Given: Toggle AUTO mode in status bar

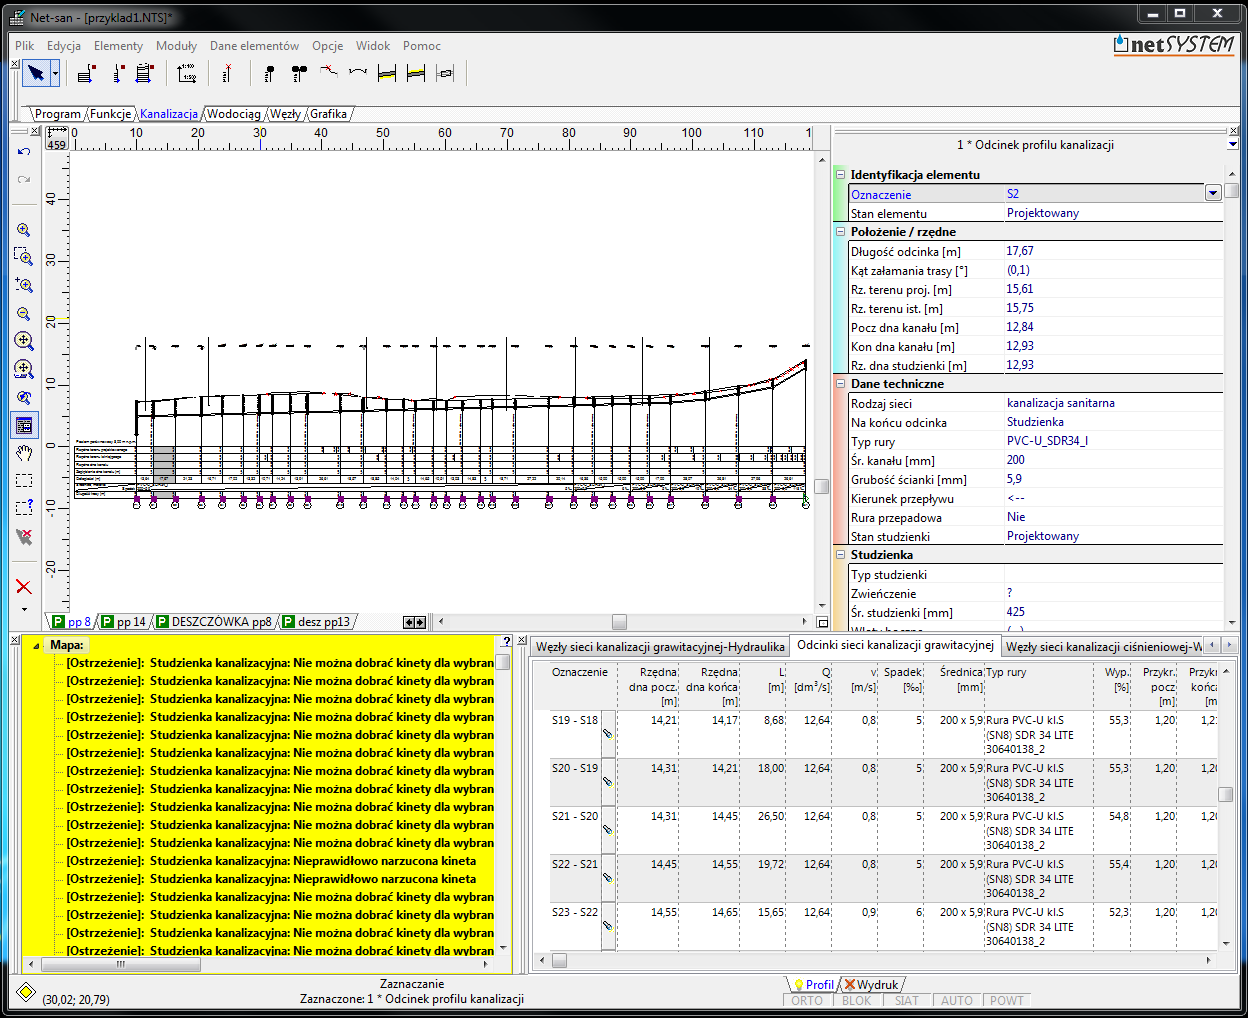Looking at the screenshot, I should pyautogui.click(x=957, y=1000).
